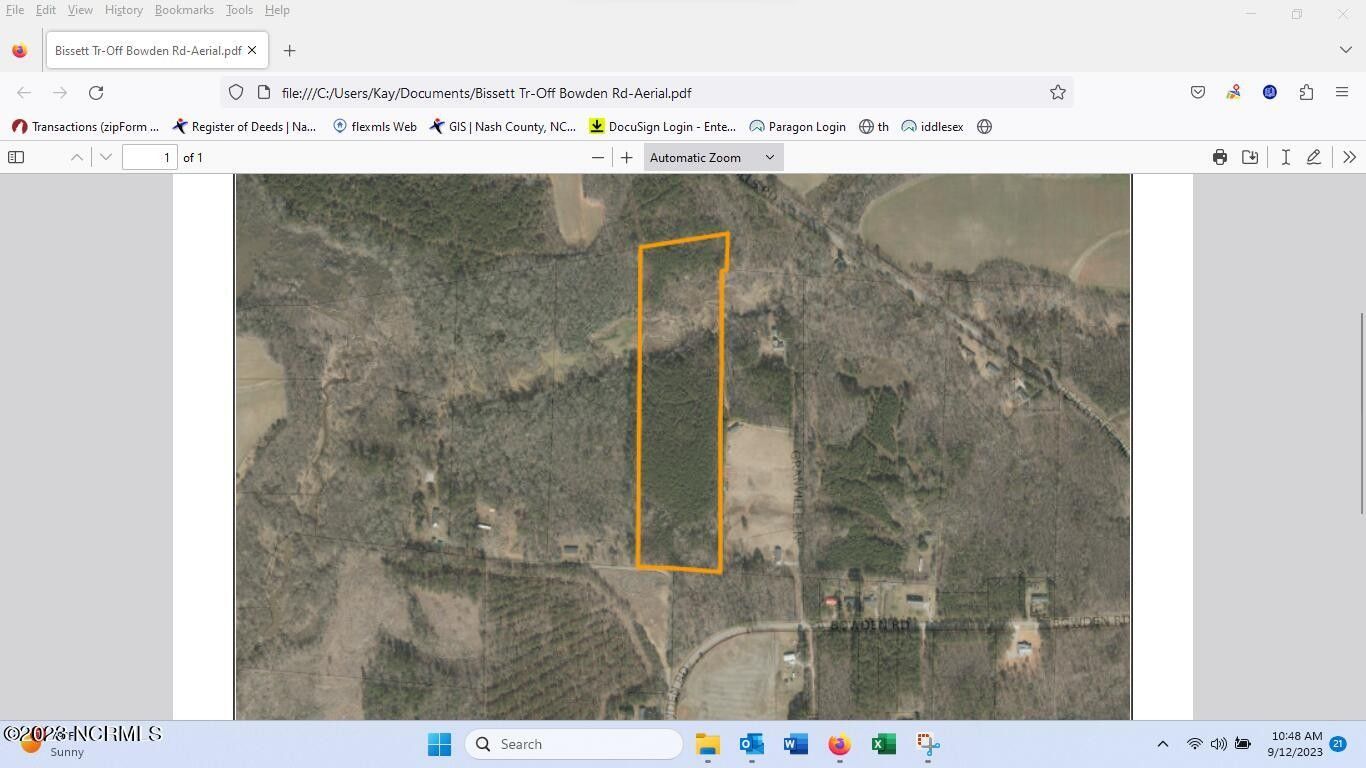
Task: Zoom in using the plus icon
Action: click(626, 157)
